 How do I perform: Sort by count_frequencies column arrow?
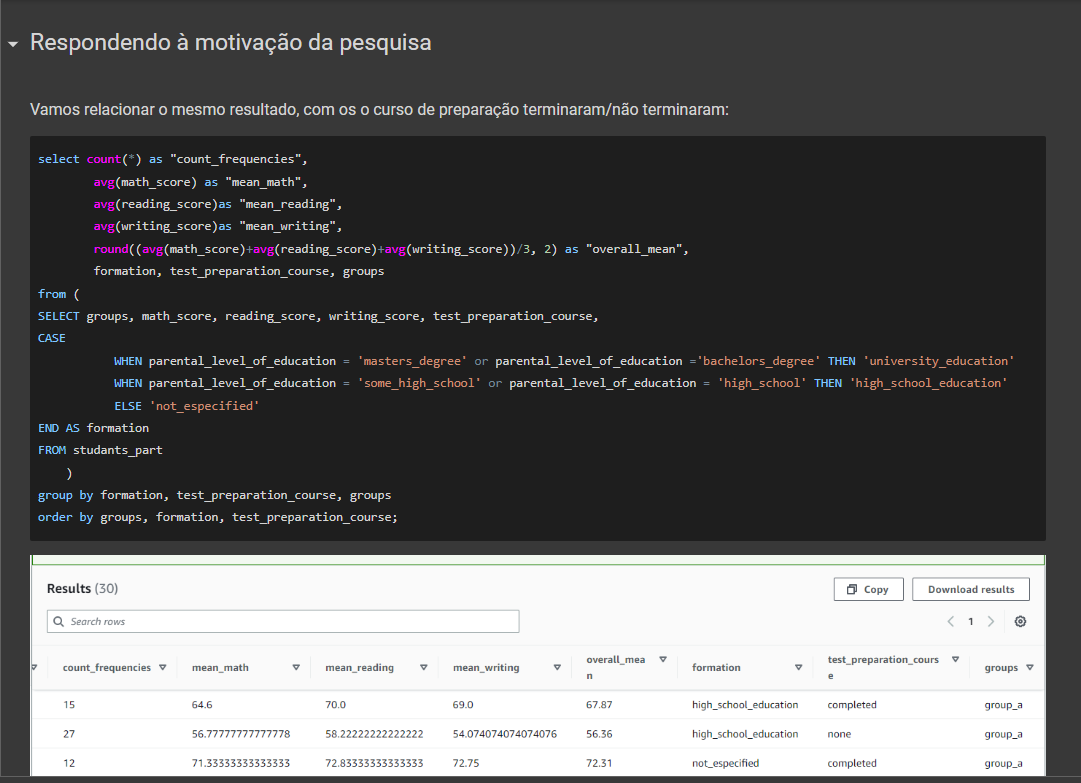163,667
